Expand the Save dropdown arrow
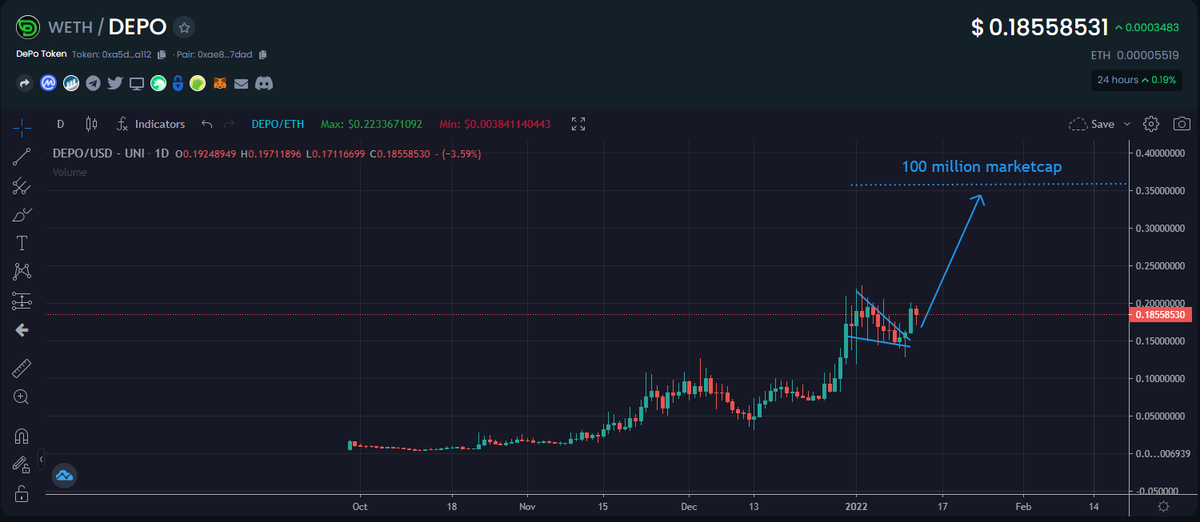The height and width of the screenshot is (522, 1200). tap(1128, 124)
